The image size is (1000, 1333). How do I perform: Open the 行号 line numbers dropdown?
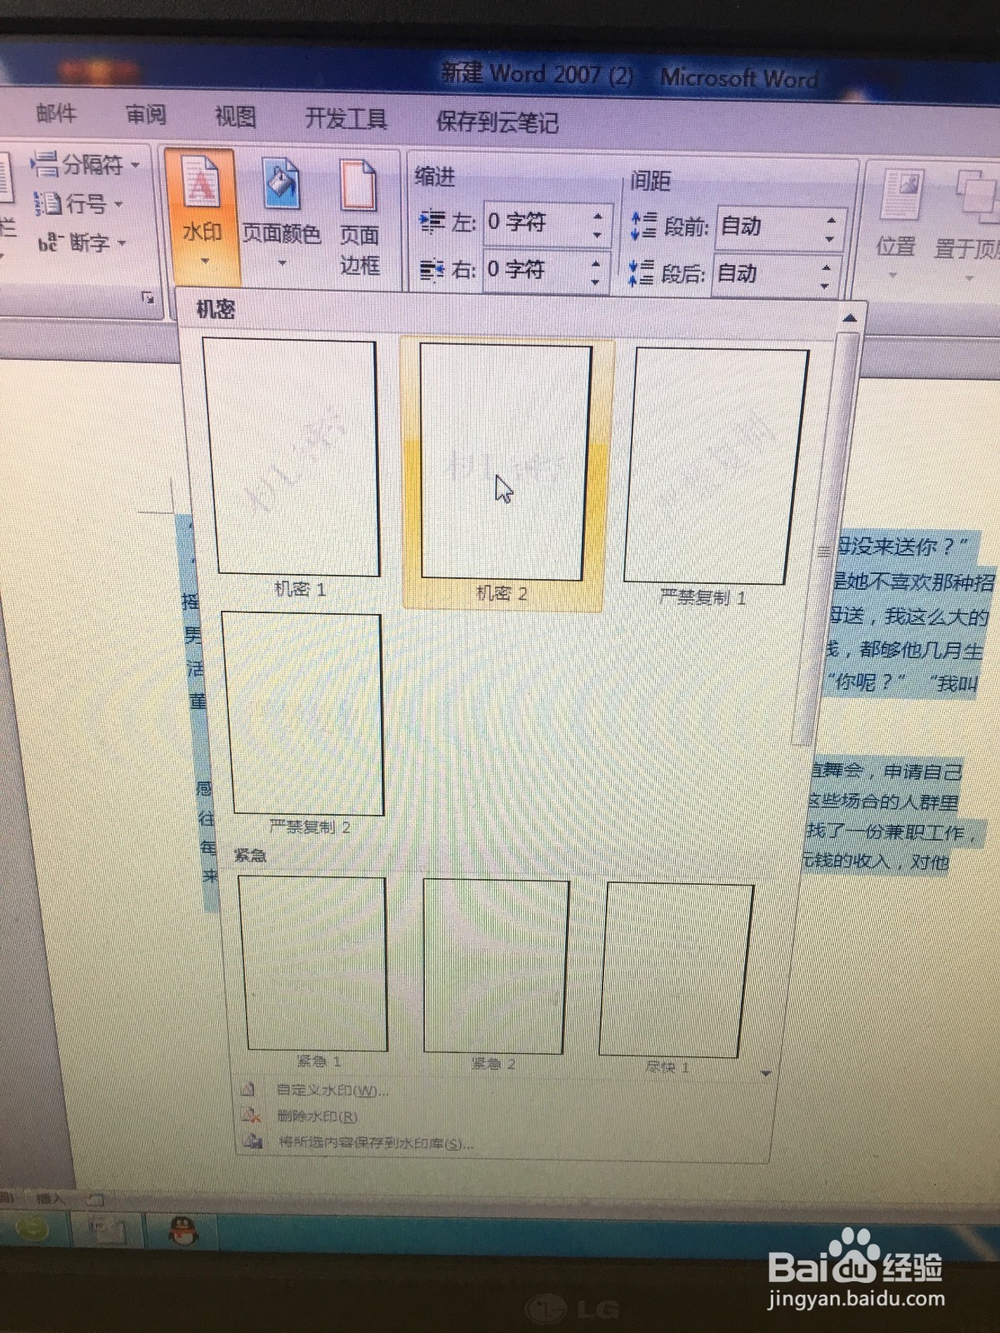coord(77,204)
